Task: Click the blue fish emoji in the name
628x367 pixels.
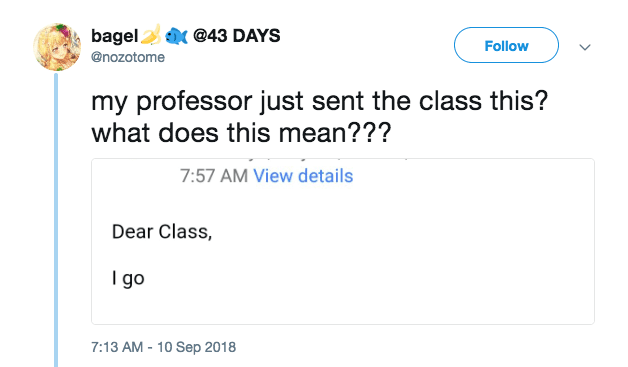Action: click(176, 36)
